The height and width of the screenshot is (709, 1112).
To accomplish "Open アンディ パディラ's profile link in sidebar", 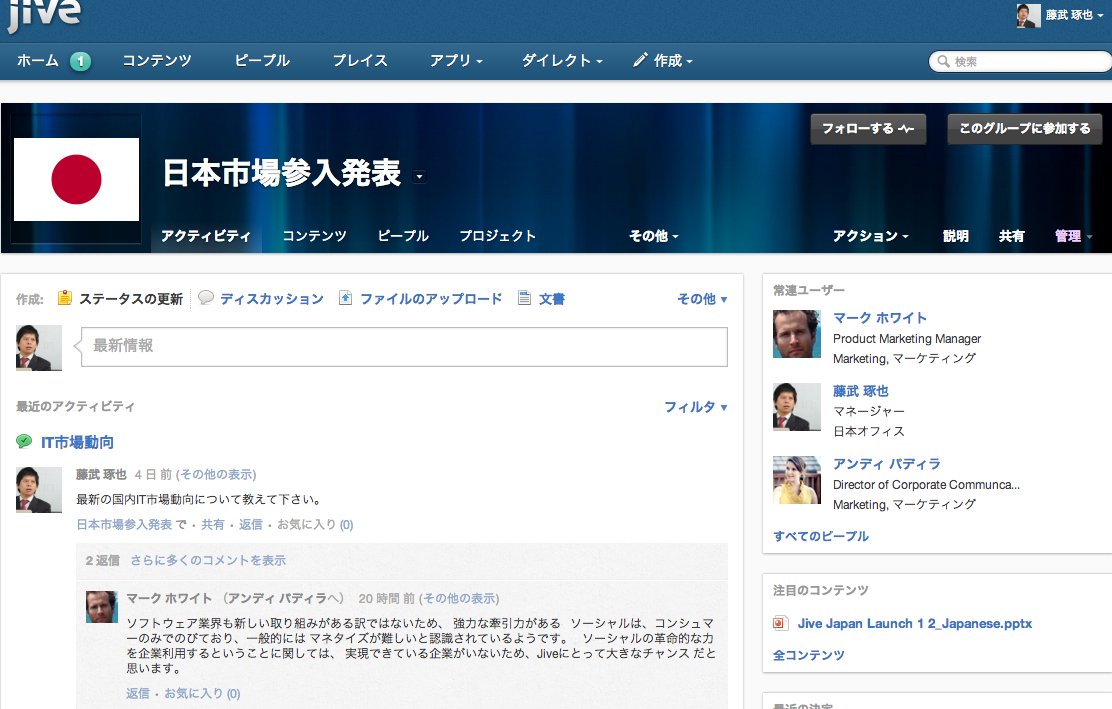I will [x=886, y=464].
